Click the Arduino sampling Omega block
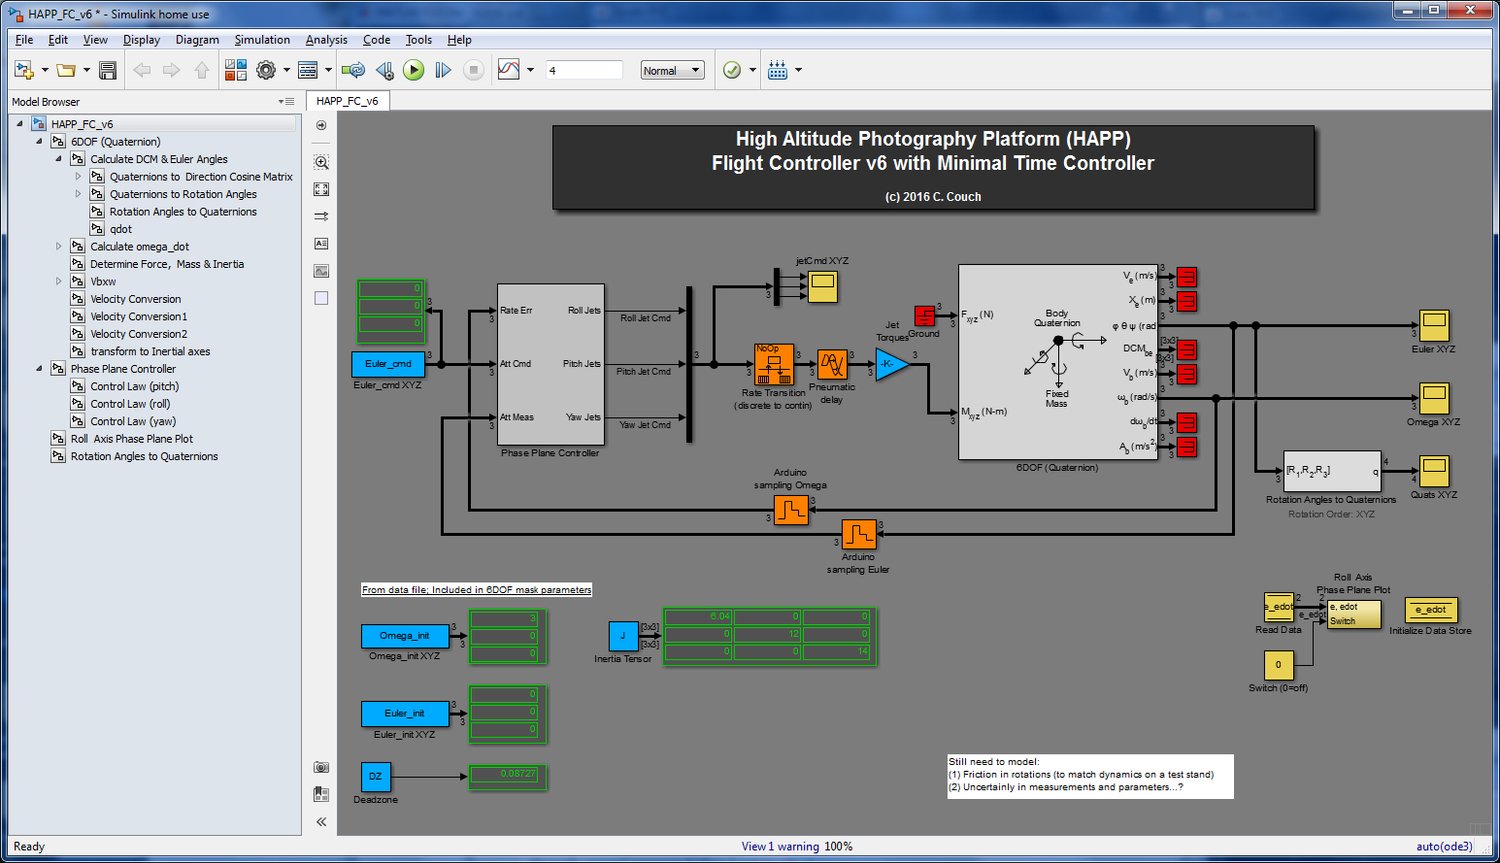 790,510
